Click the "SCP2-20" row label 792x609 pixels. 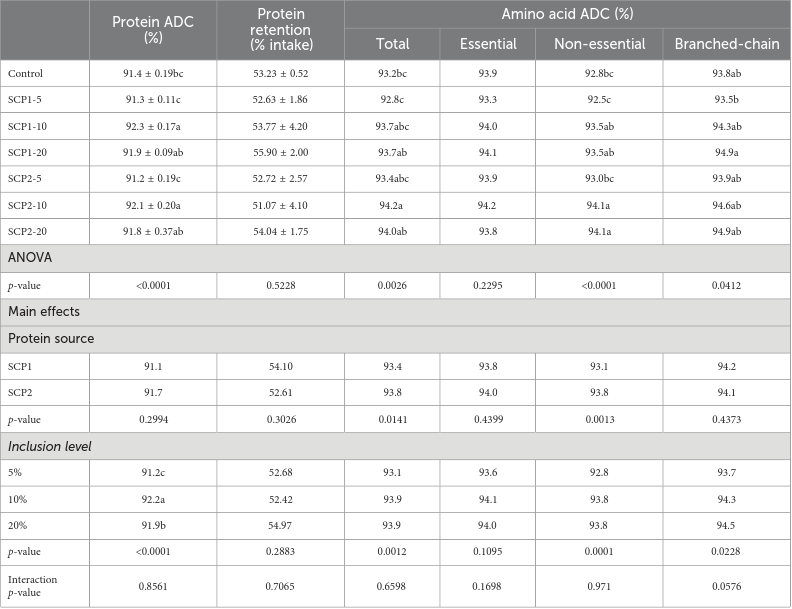(x=29, y=231)
